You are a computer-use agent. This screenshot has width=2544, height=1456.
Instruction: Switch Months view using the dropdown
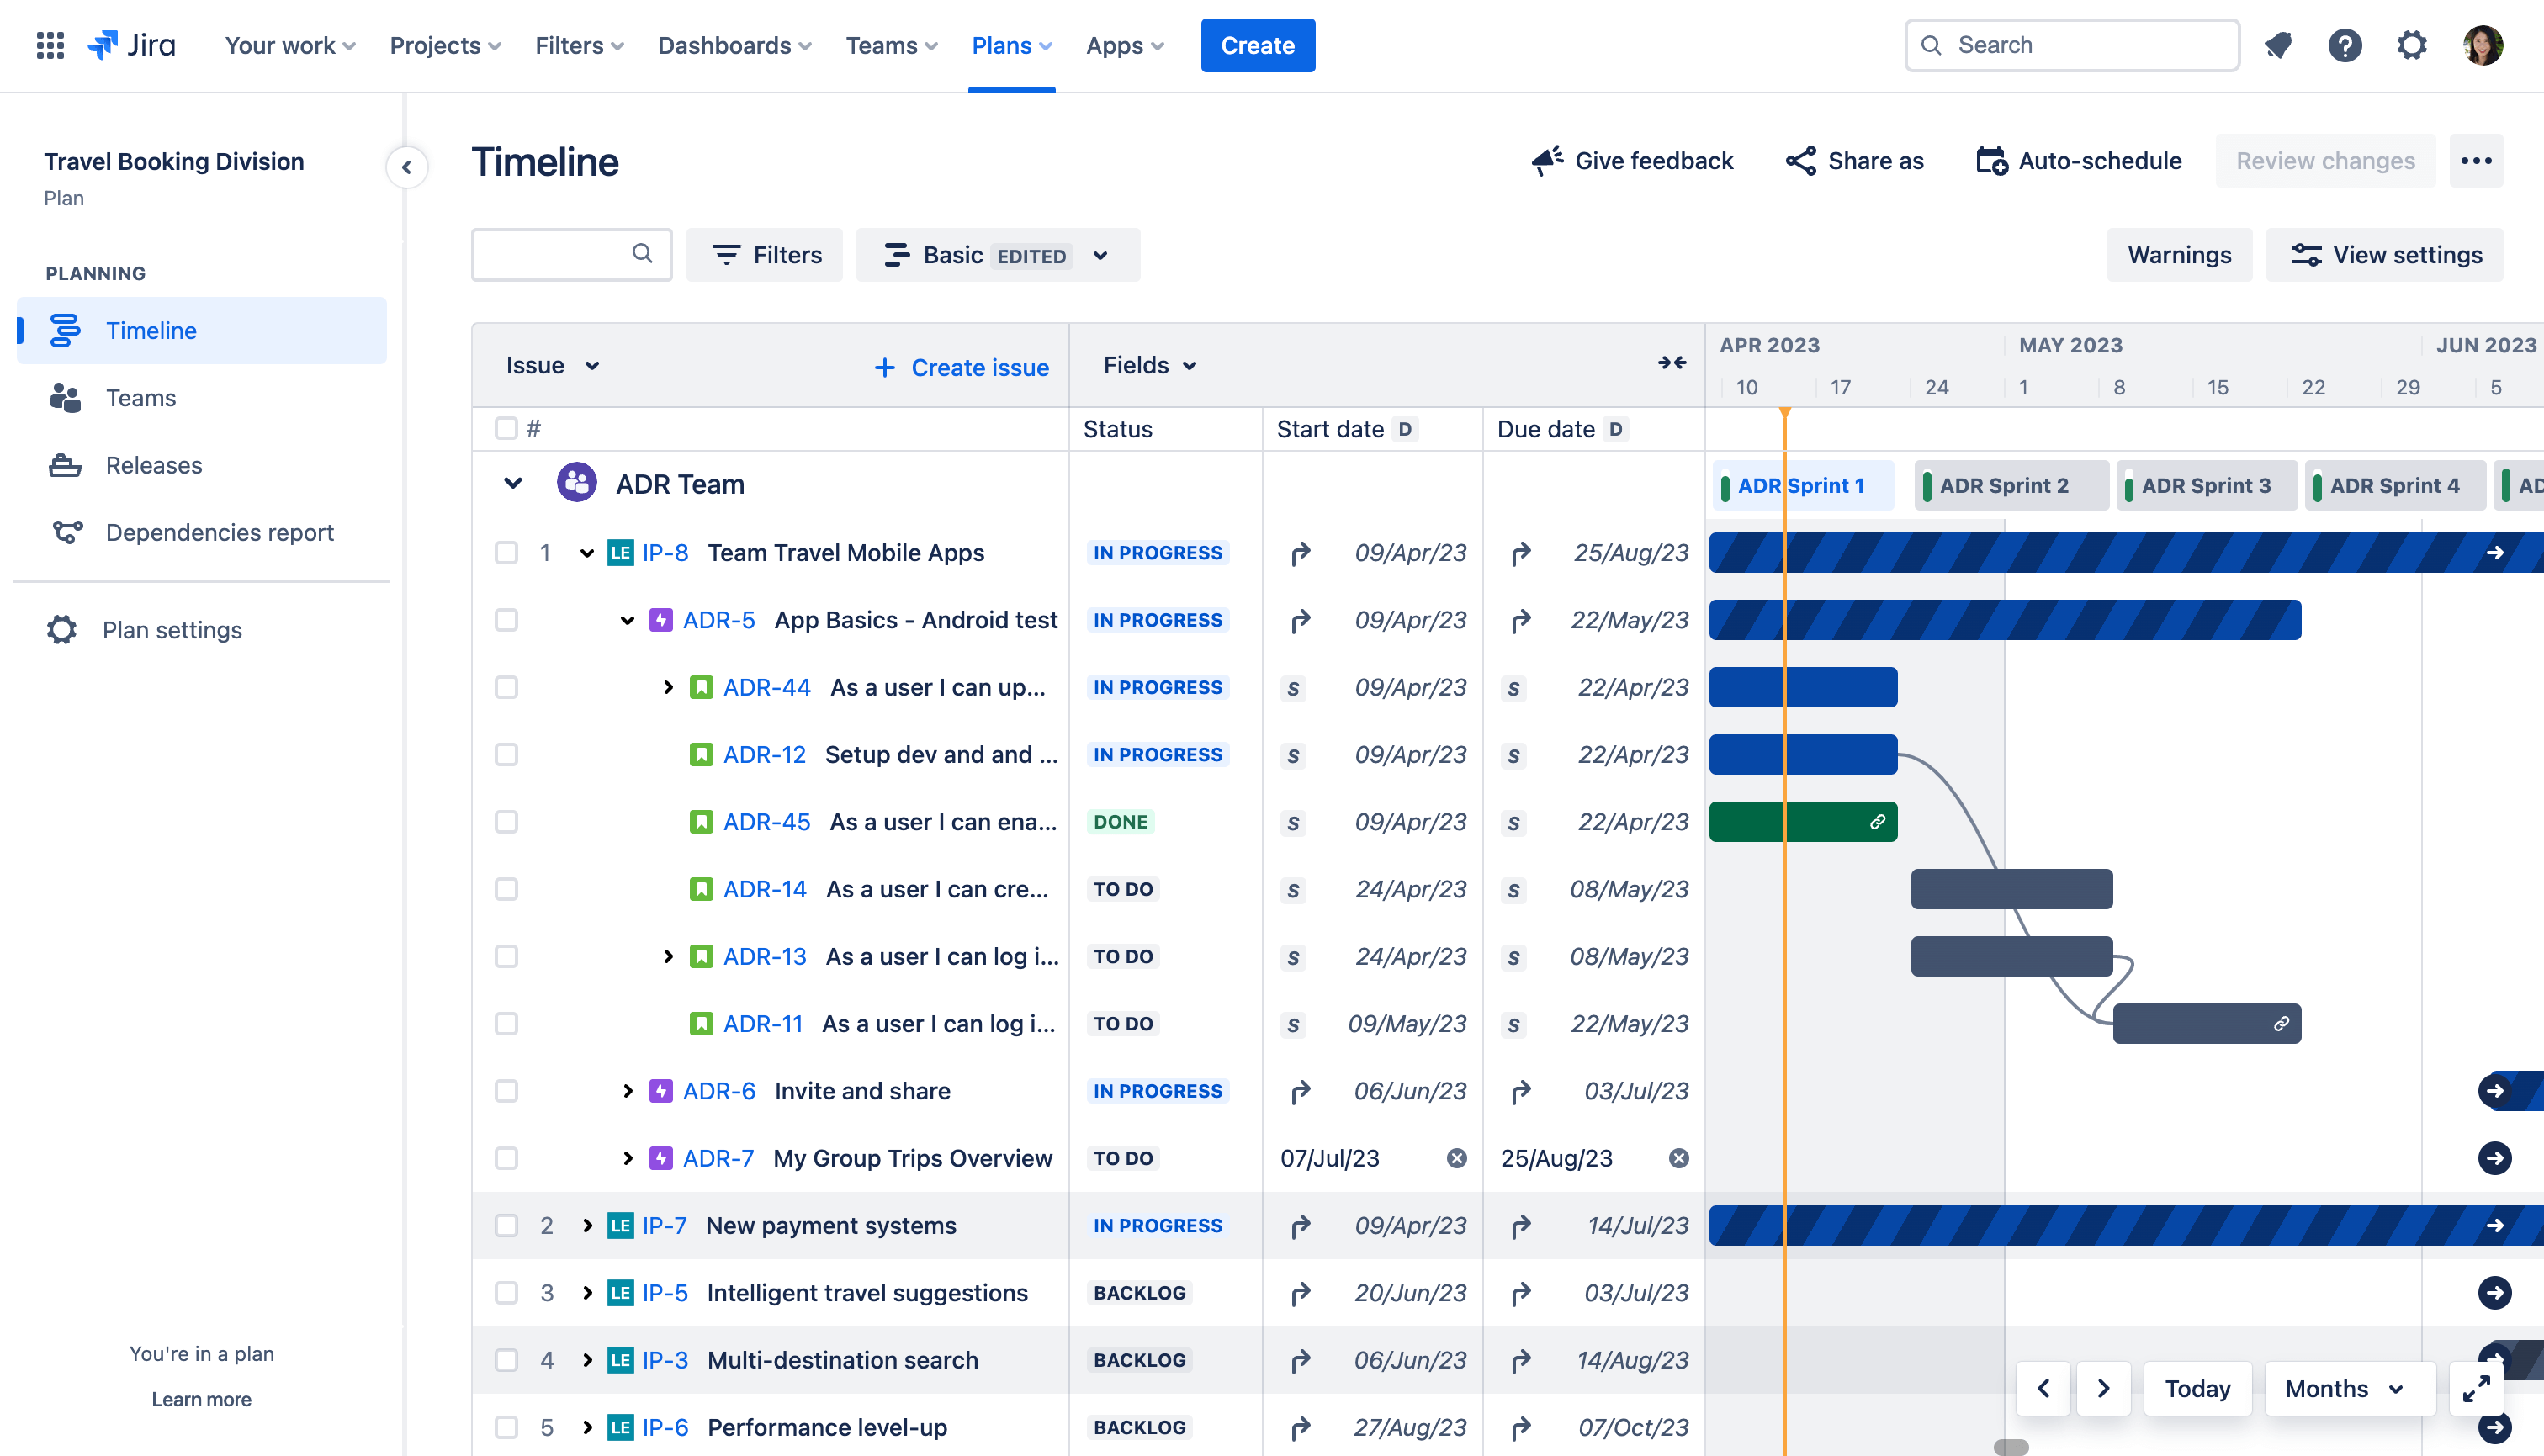(2348, 1388)
